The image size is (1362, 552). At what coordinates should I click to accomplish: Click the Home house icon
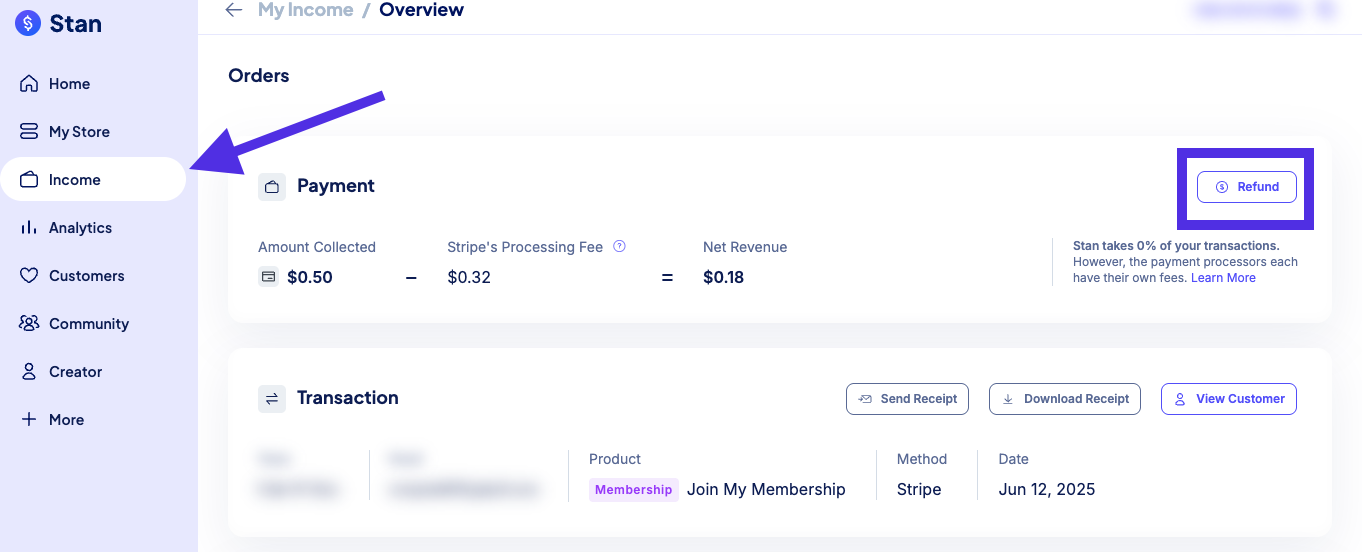[x=29, y=84]
